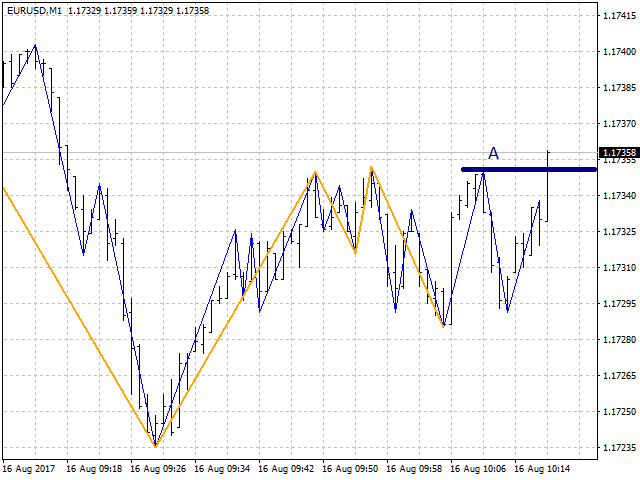Click the 16 Aug 10:06 time label
Viewport: 640px width, 480px height.
tap(478, 469)
